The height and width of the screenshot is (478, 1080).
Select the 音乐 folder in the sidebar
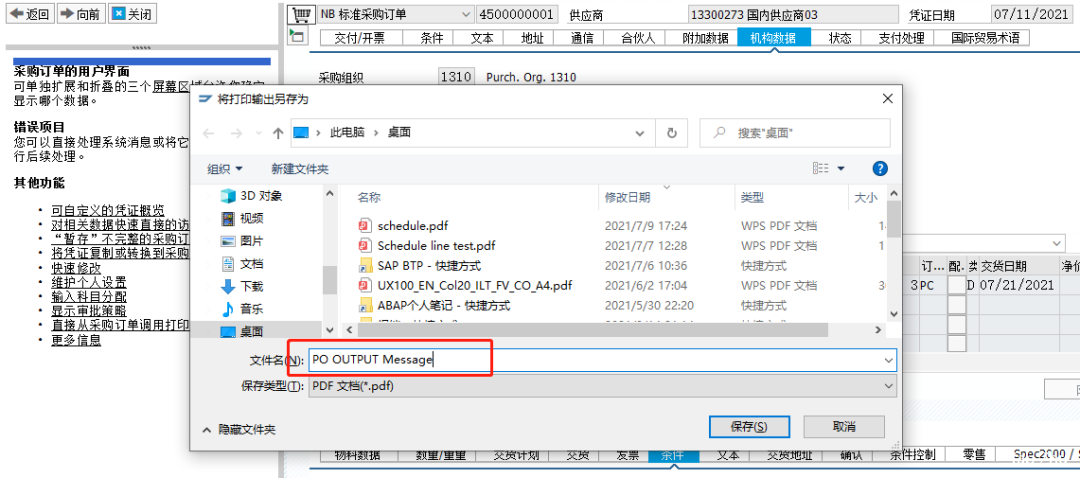pos(242,309)
